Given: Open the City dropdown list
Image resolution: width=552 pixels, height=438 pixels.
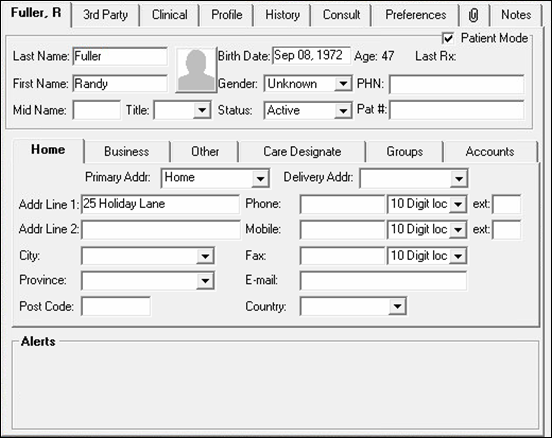Looking at the screenshot, I should tap(205, 256).
